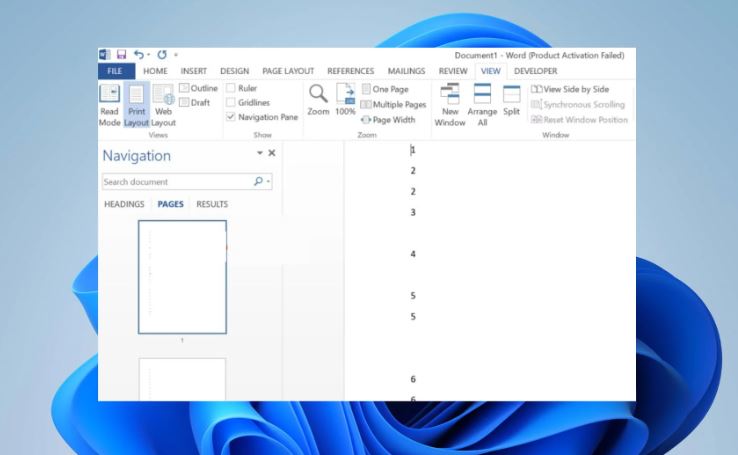The width and height of the screenshot is (738, 455).
Task: Switch to the REFERENCES tab
Action: pos(351,71)
